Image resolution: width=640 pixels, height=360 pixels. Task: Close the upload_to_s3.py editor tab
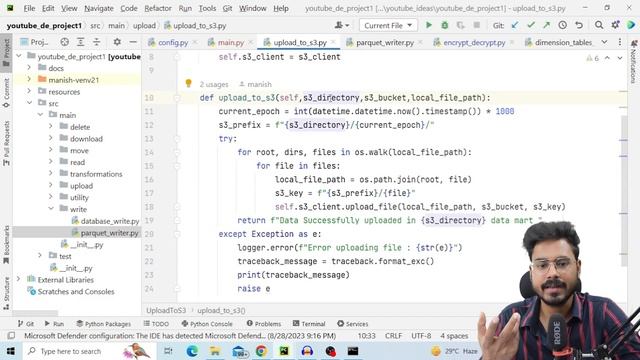tap(333, 42)
